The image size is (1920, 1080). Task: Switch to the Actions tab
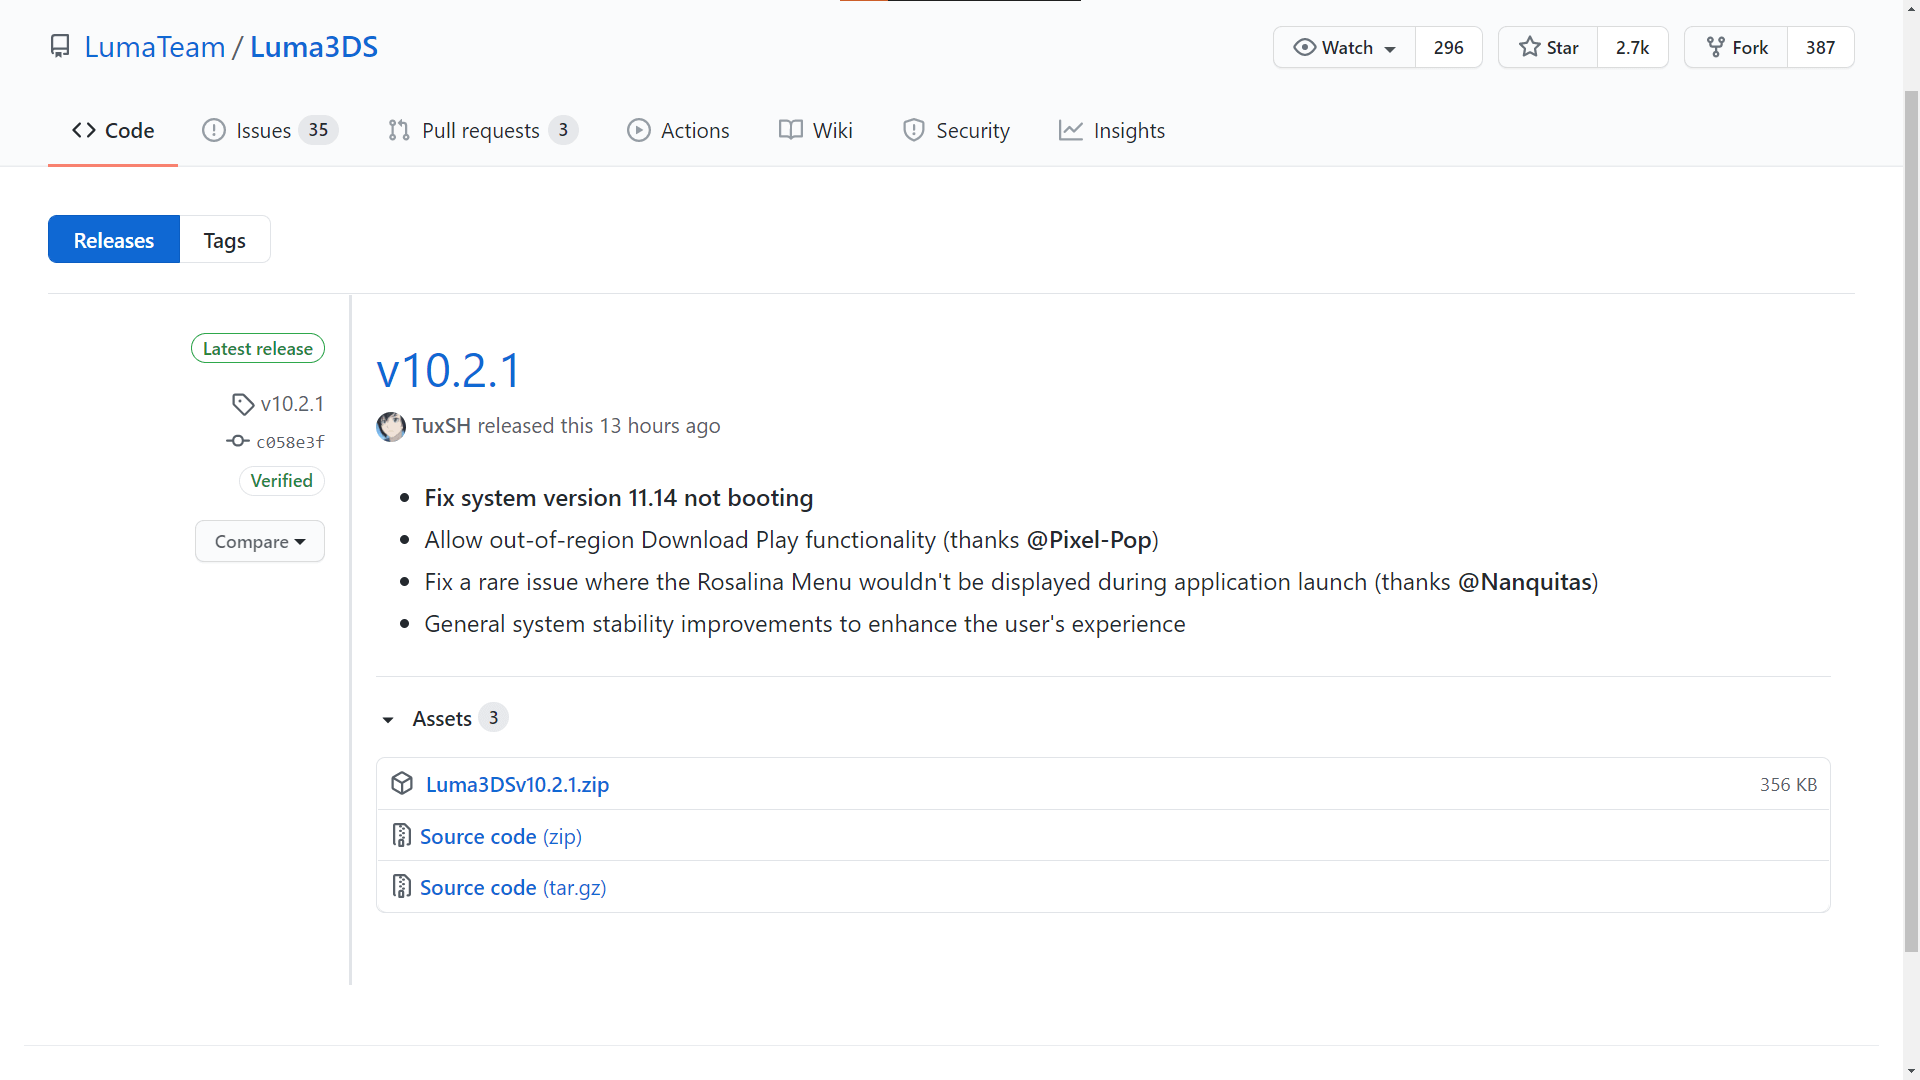click(x=678, y=131)
